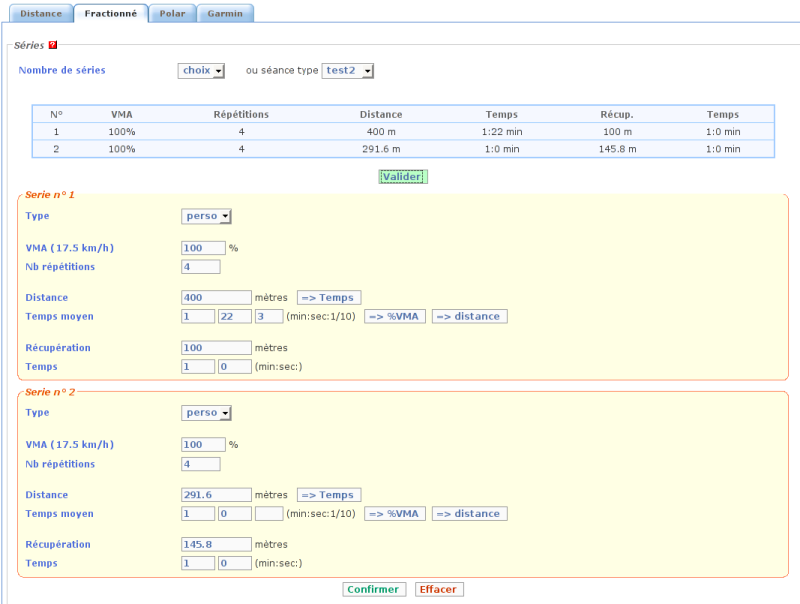
Task: Open the séance type test2 dropdown
Action: tap(347, 70)
